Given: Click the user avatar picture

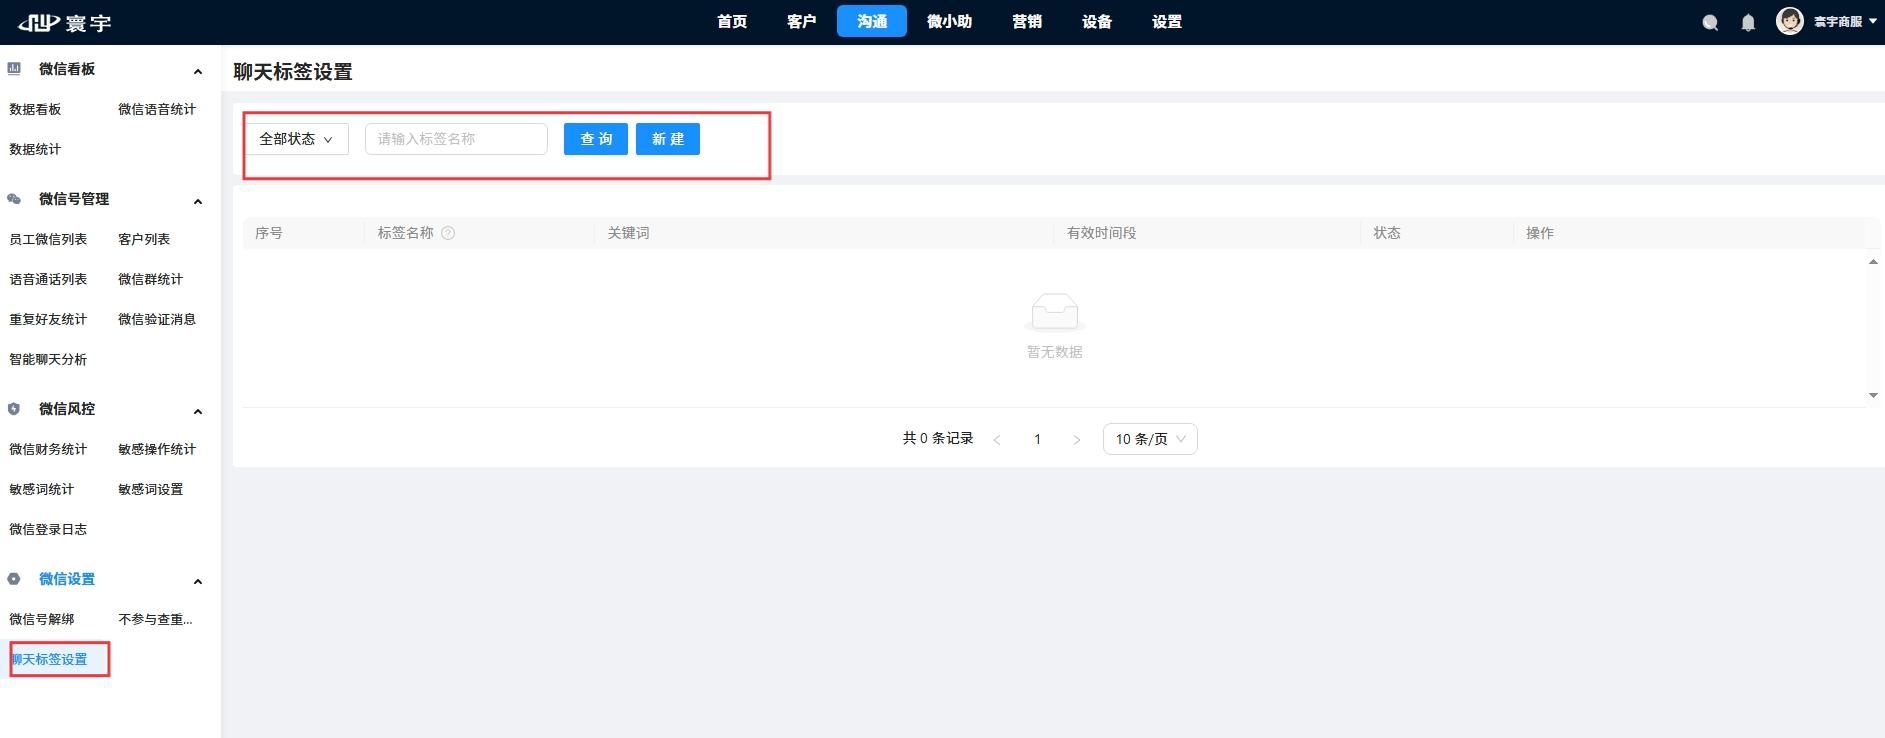Looking at the screenshot, I should pos(1789,21).
